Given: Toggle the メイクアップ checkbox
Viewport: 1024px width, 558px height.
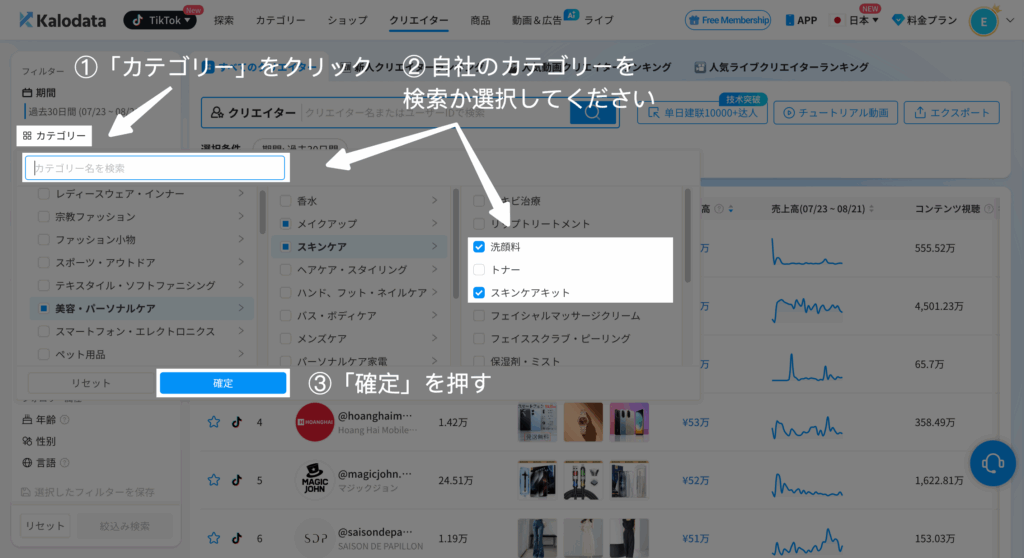Looking at the screenshot, I should [x=285, y=223].
